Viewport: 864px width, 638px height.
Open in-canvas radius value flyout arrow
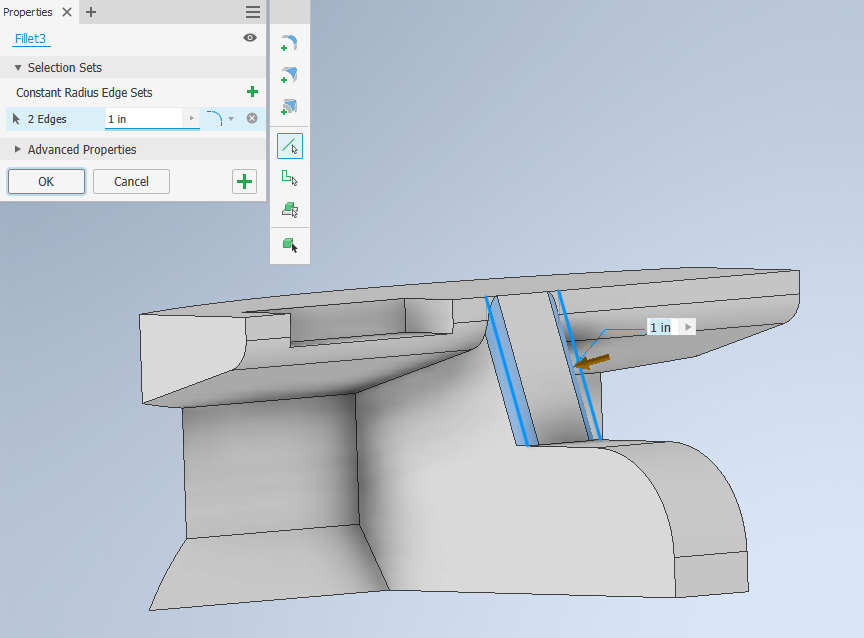pyautogui.click(x=688, y=327)
